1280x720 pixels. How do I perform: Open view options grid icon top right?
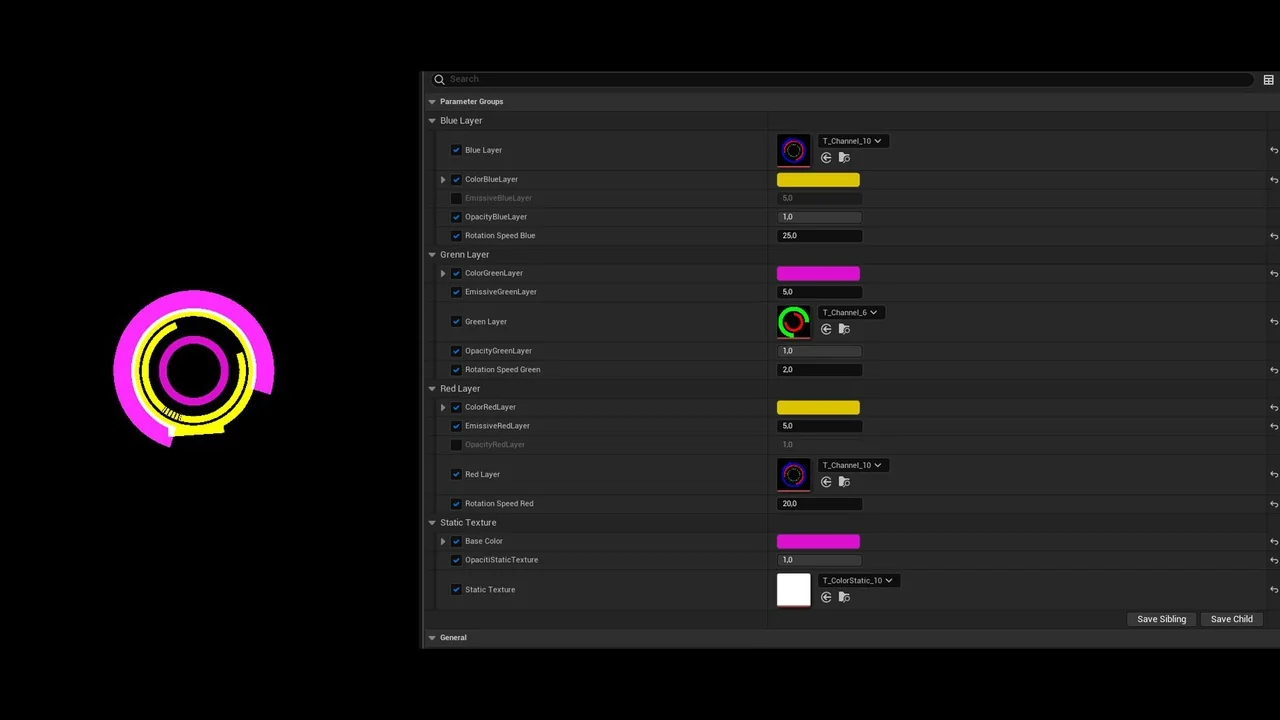coord(1268,79)
